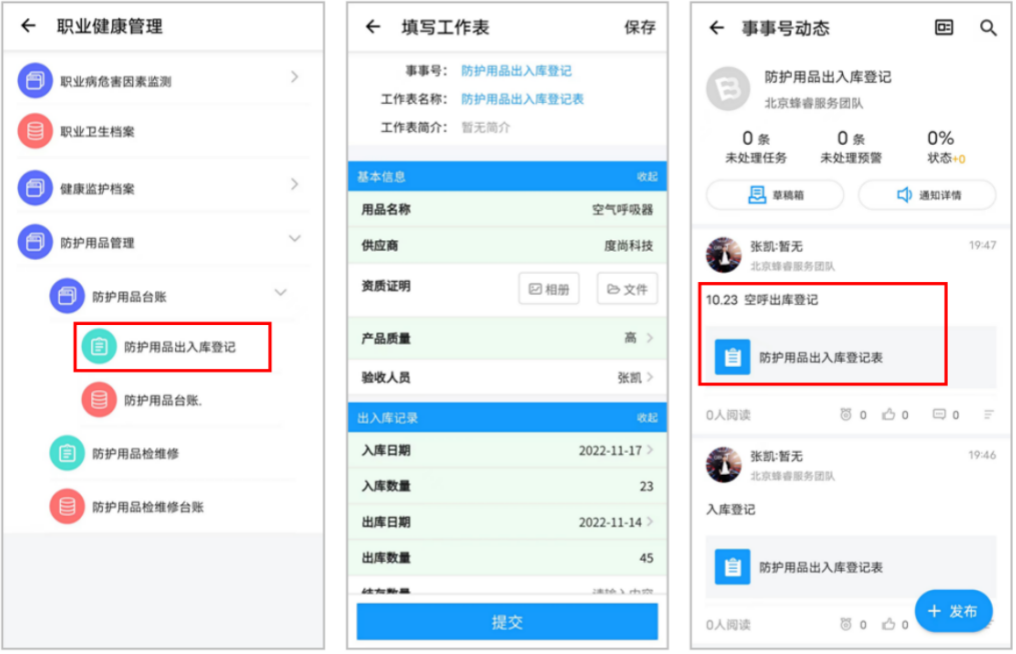This screenshot has width=1016, height=654.
Task: Collapse the 出入库记录 section via 收起
Action: click(647, 418)
